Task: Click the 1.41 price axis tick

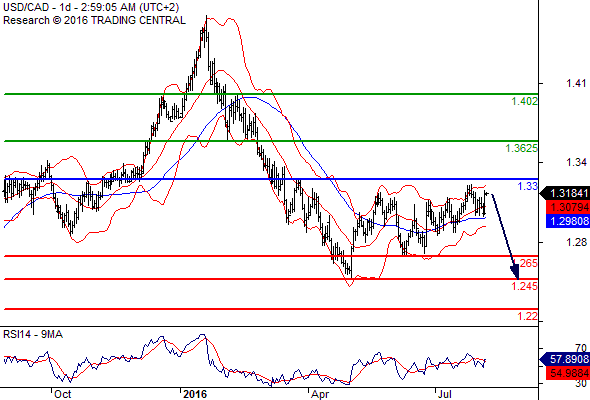Action: (x=576, y=83)
